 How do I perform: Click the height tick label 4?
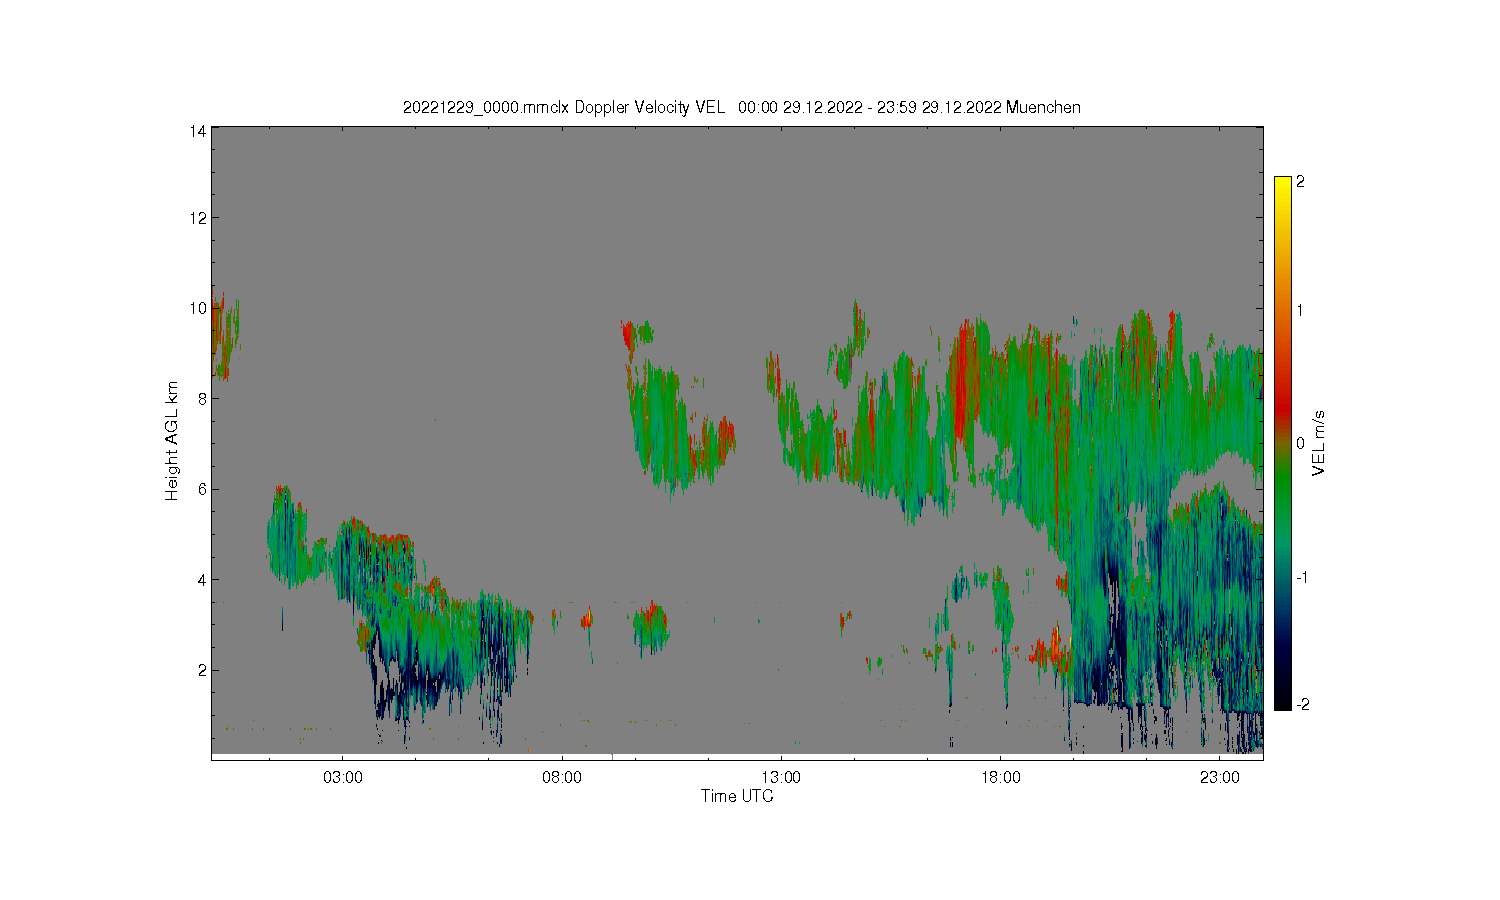(202, 579)
